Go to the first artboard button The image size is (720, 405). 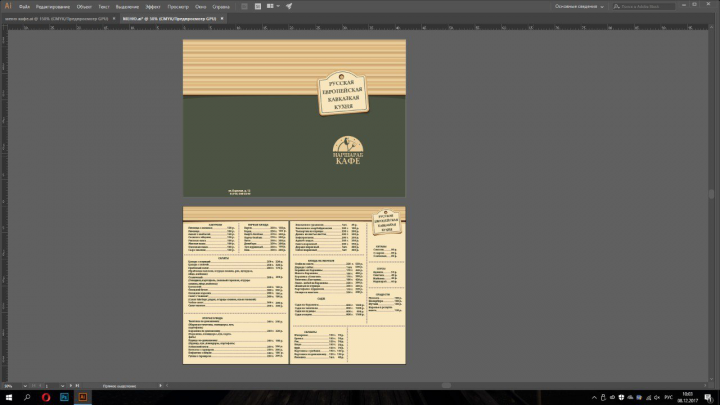34,386
